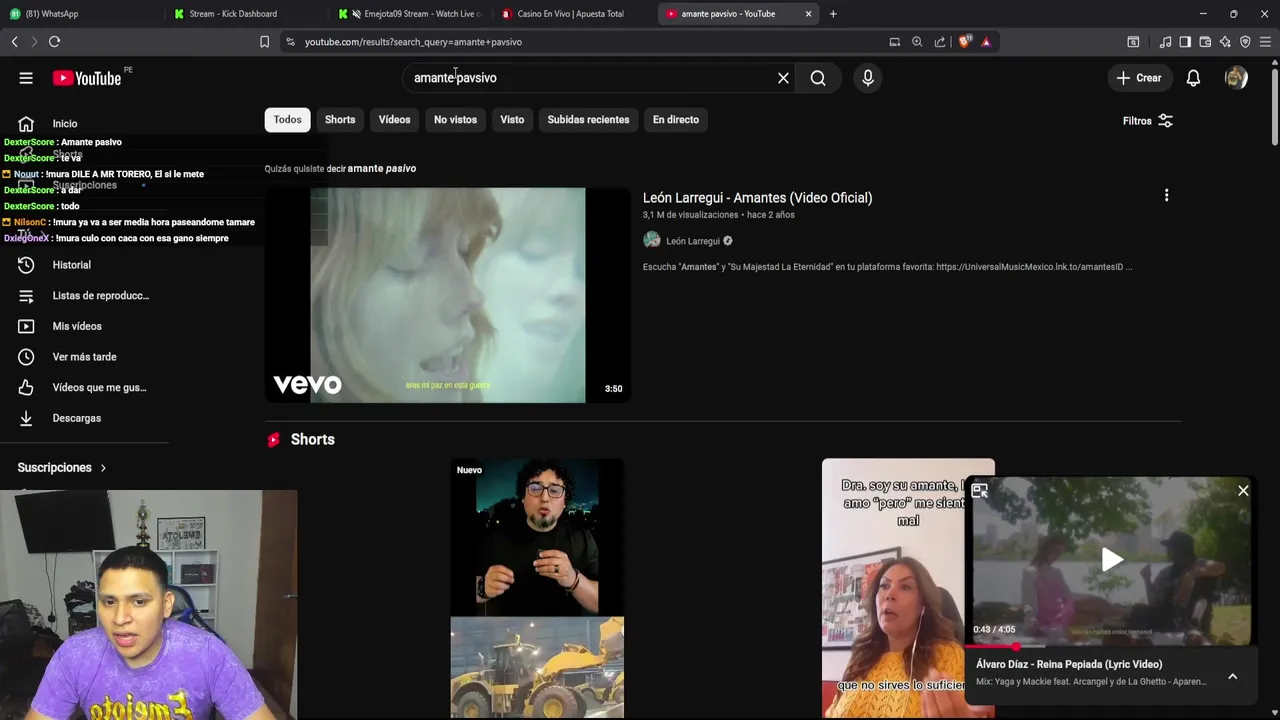Open the Brave VPN shield icon
This screenshot has width=1280, height=720.
pyautogui.click(x=1245, y=42)
